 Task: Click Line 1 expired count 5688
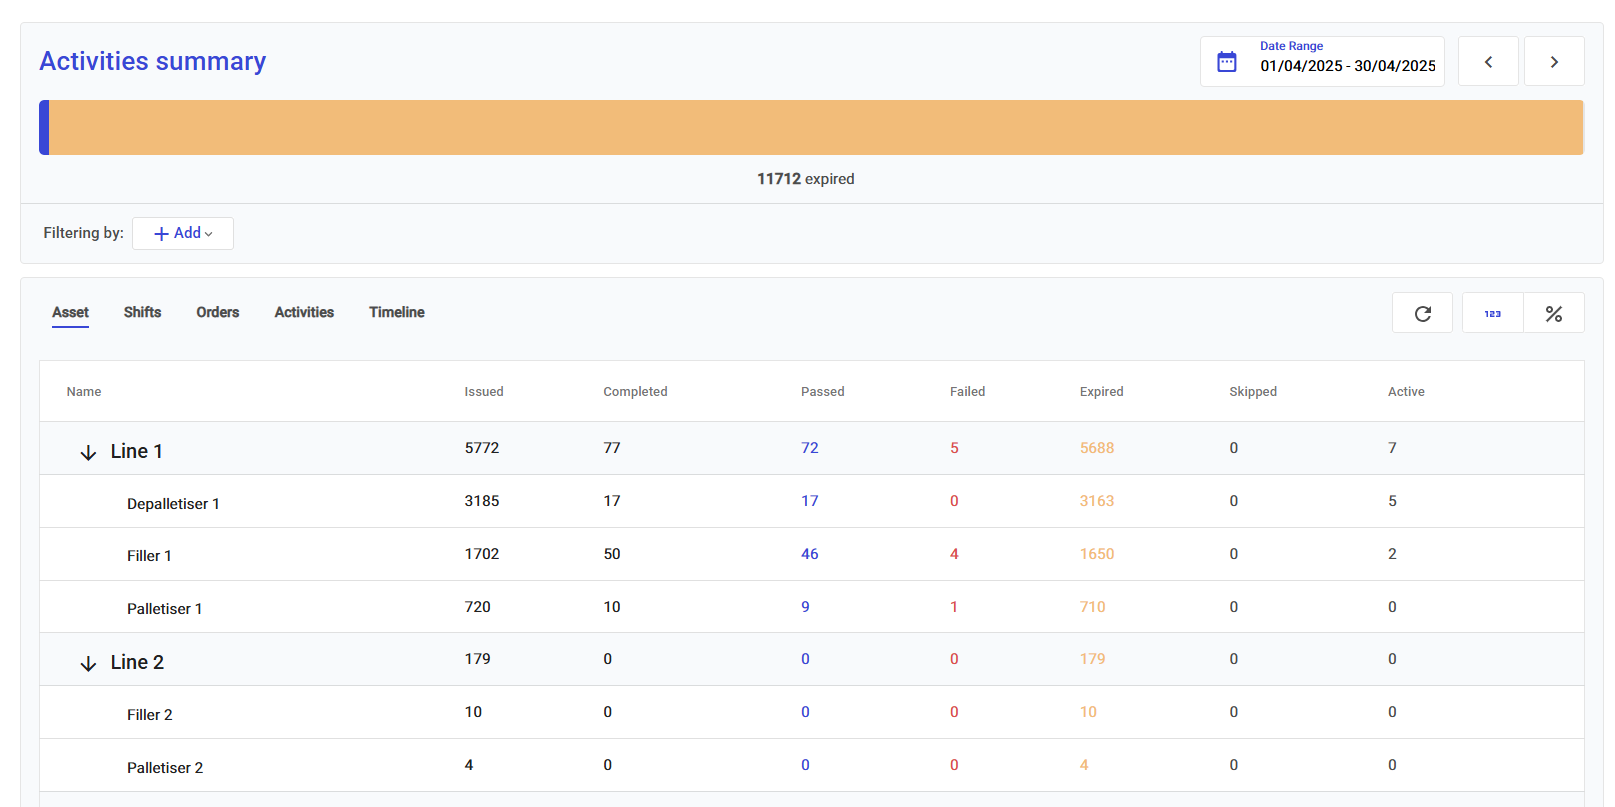pyautogui.click(x=1096, y=448)
